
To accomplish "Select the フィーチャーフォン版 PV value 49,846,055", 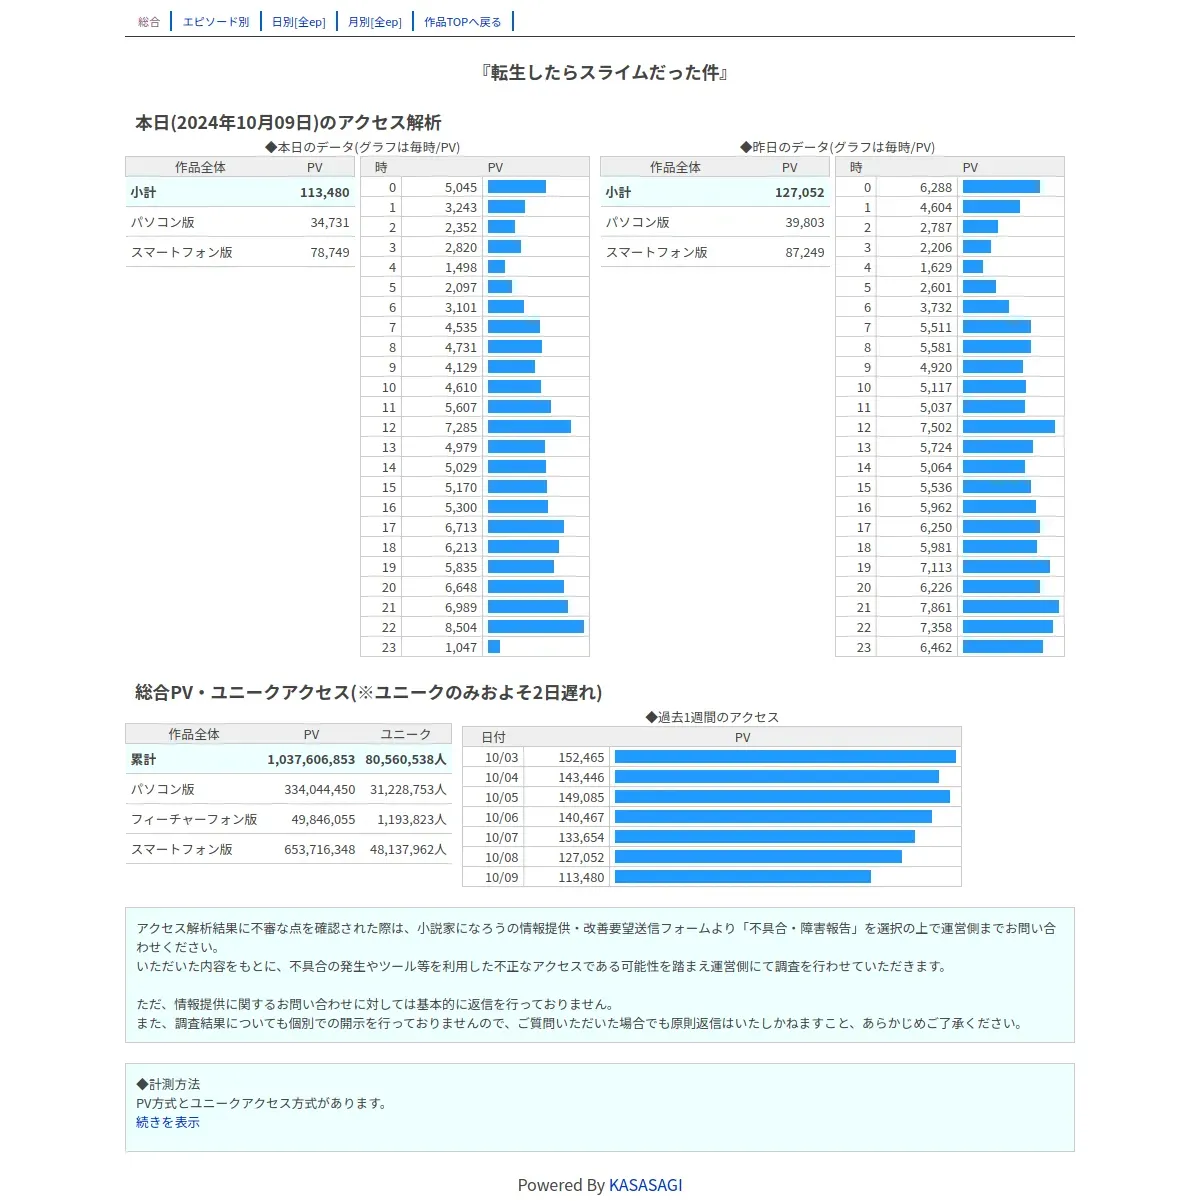I will coord(323,820).
